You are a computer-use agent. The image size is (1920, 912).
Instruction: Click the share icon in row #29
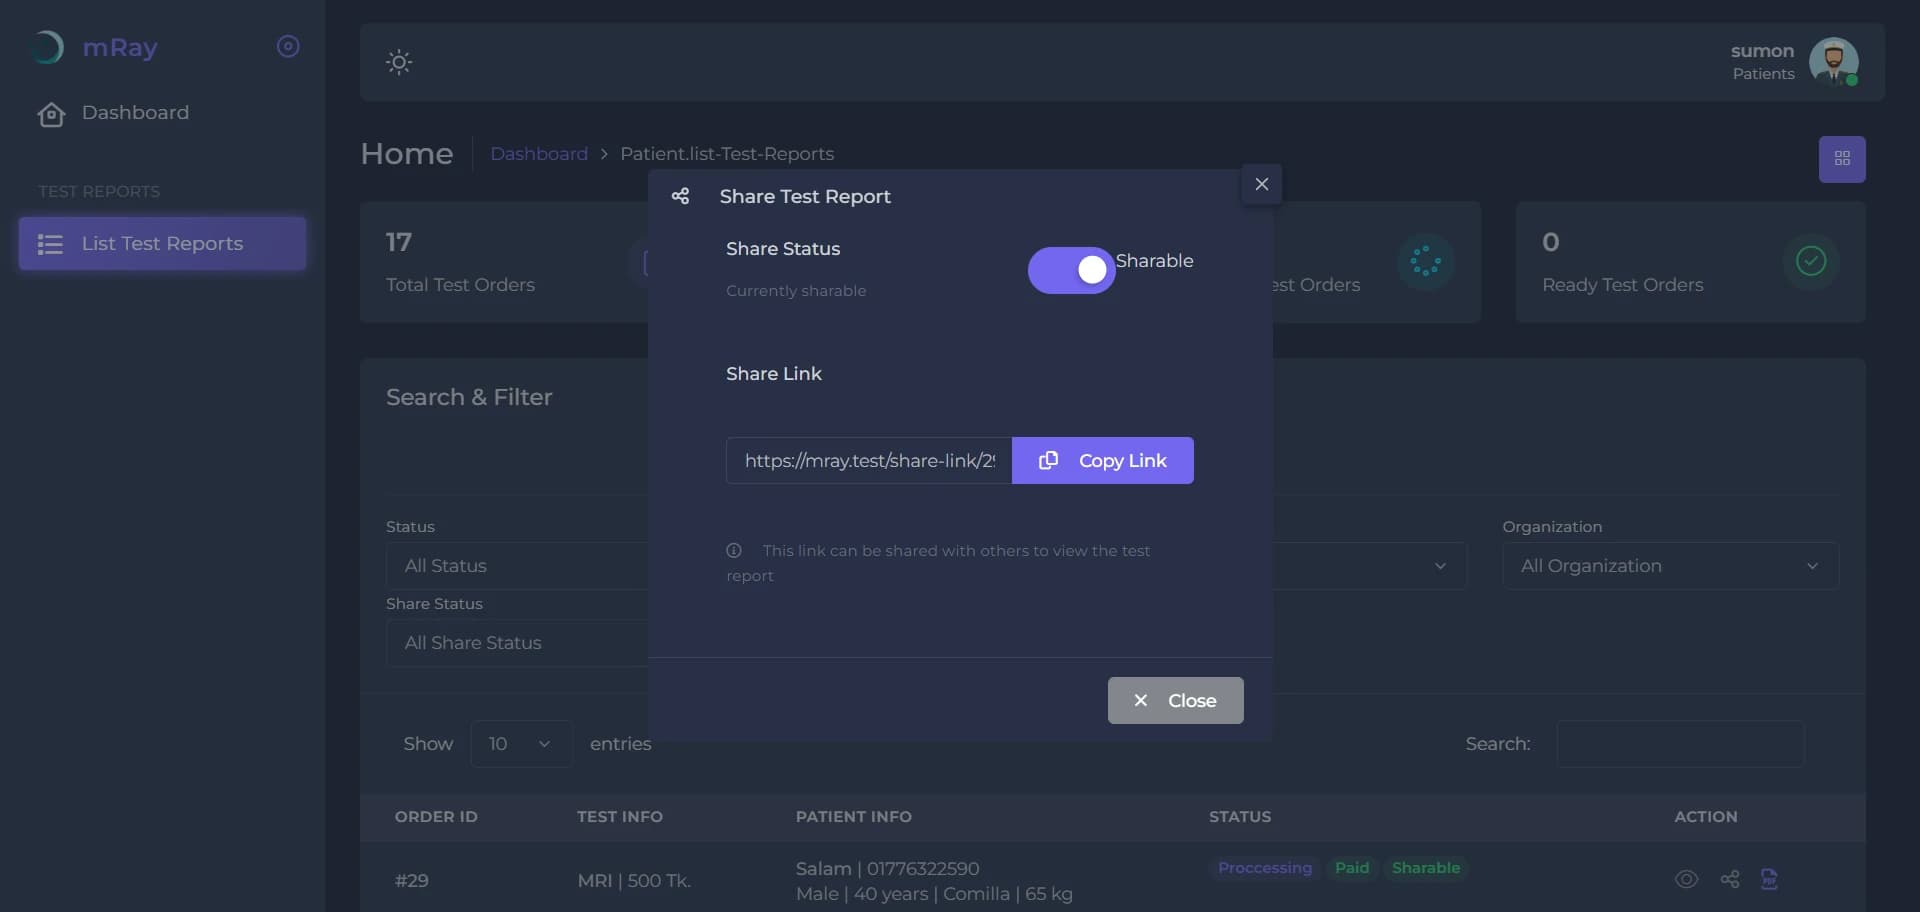click(1730, 879)
